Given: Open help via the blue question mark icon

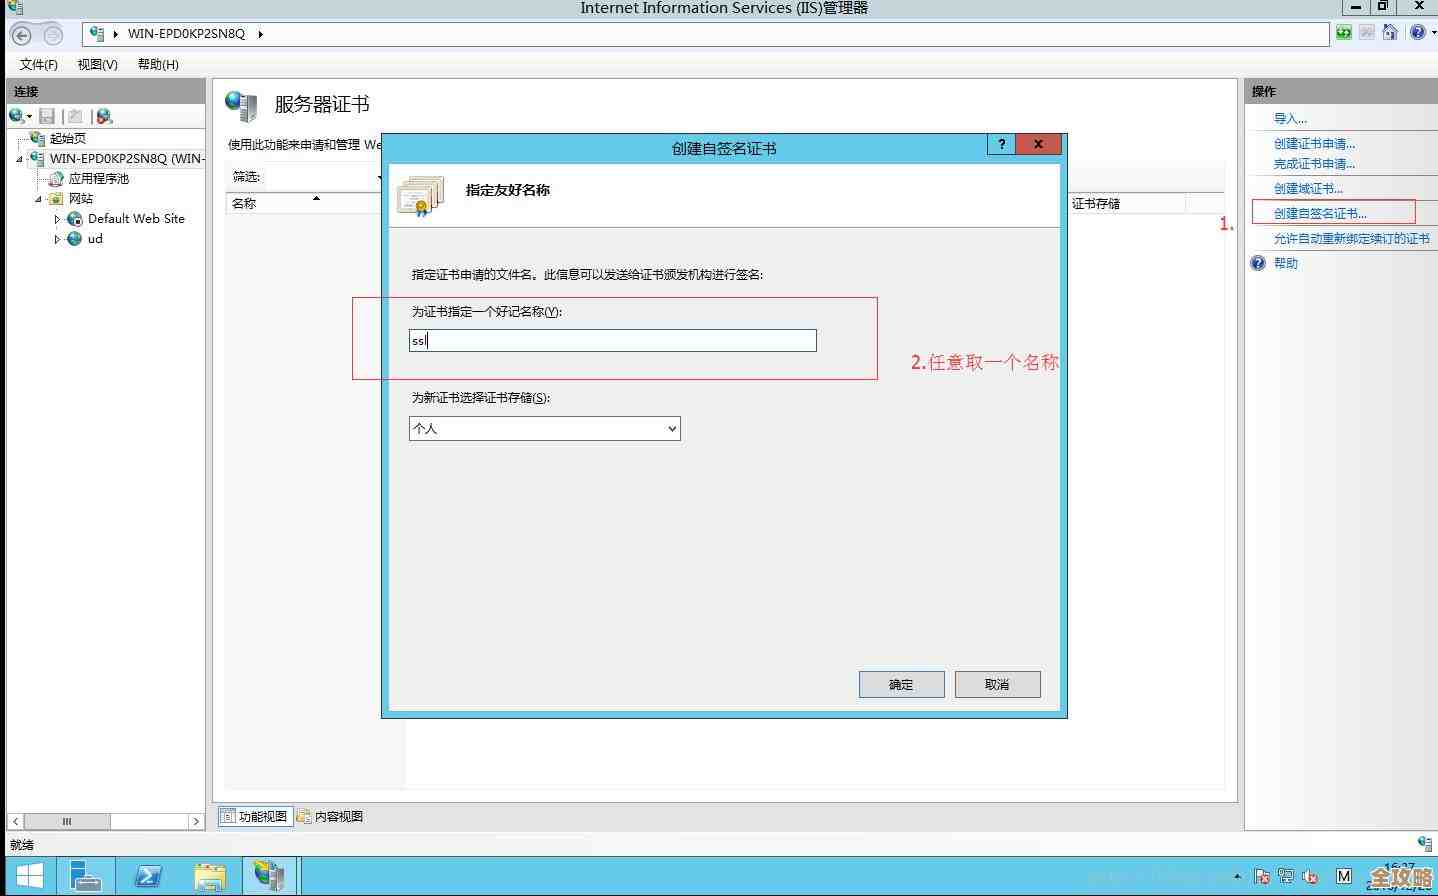Looking at the screenshot, I should click(1417, 32).
